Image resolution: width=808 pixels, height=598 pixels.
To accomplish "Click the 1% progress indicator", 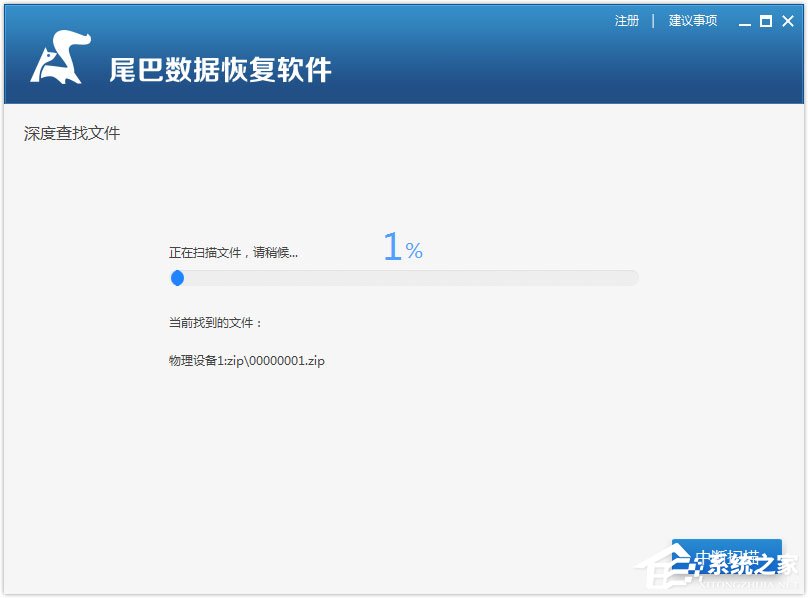I will (403, 246).
